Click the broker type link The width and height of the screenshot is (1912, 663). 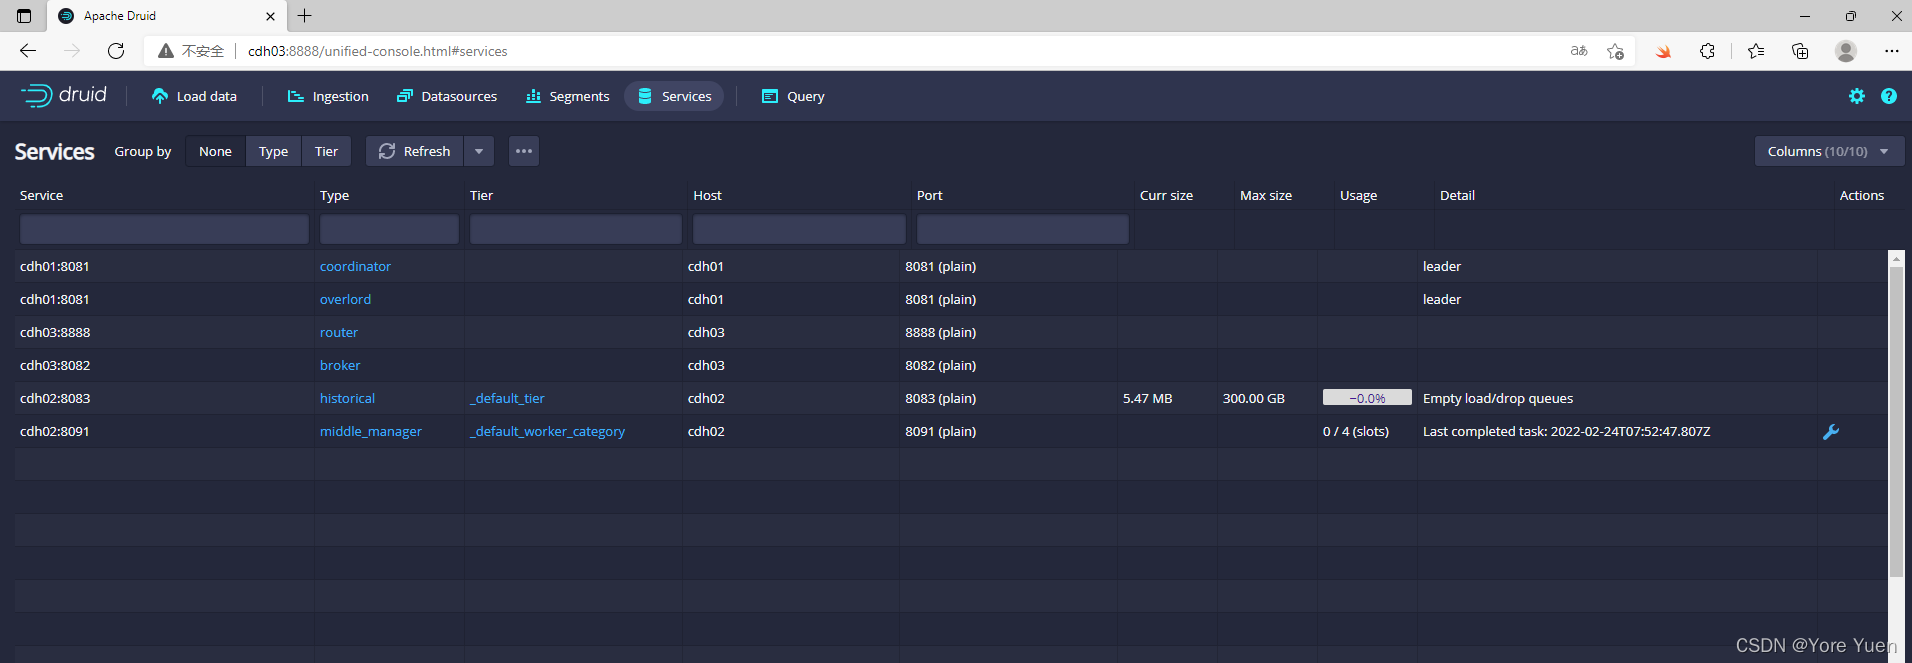pyautogui.click(x=340, y=365)
